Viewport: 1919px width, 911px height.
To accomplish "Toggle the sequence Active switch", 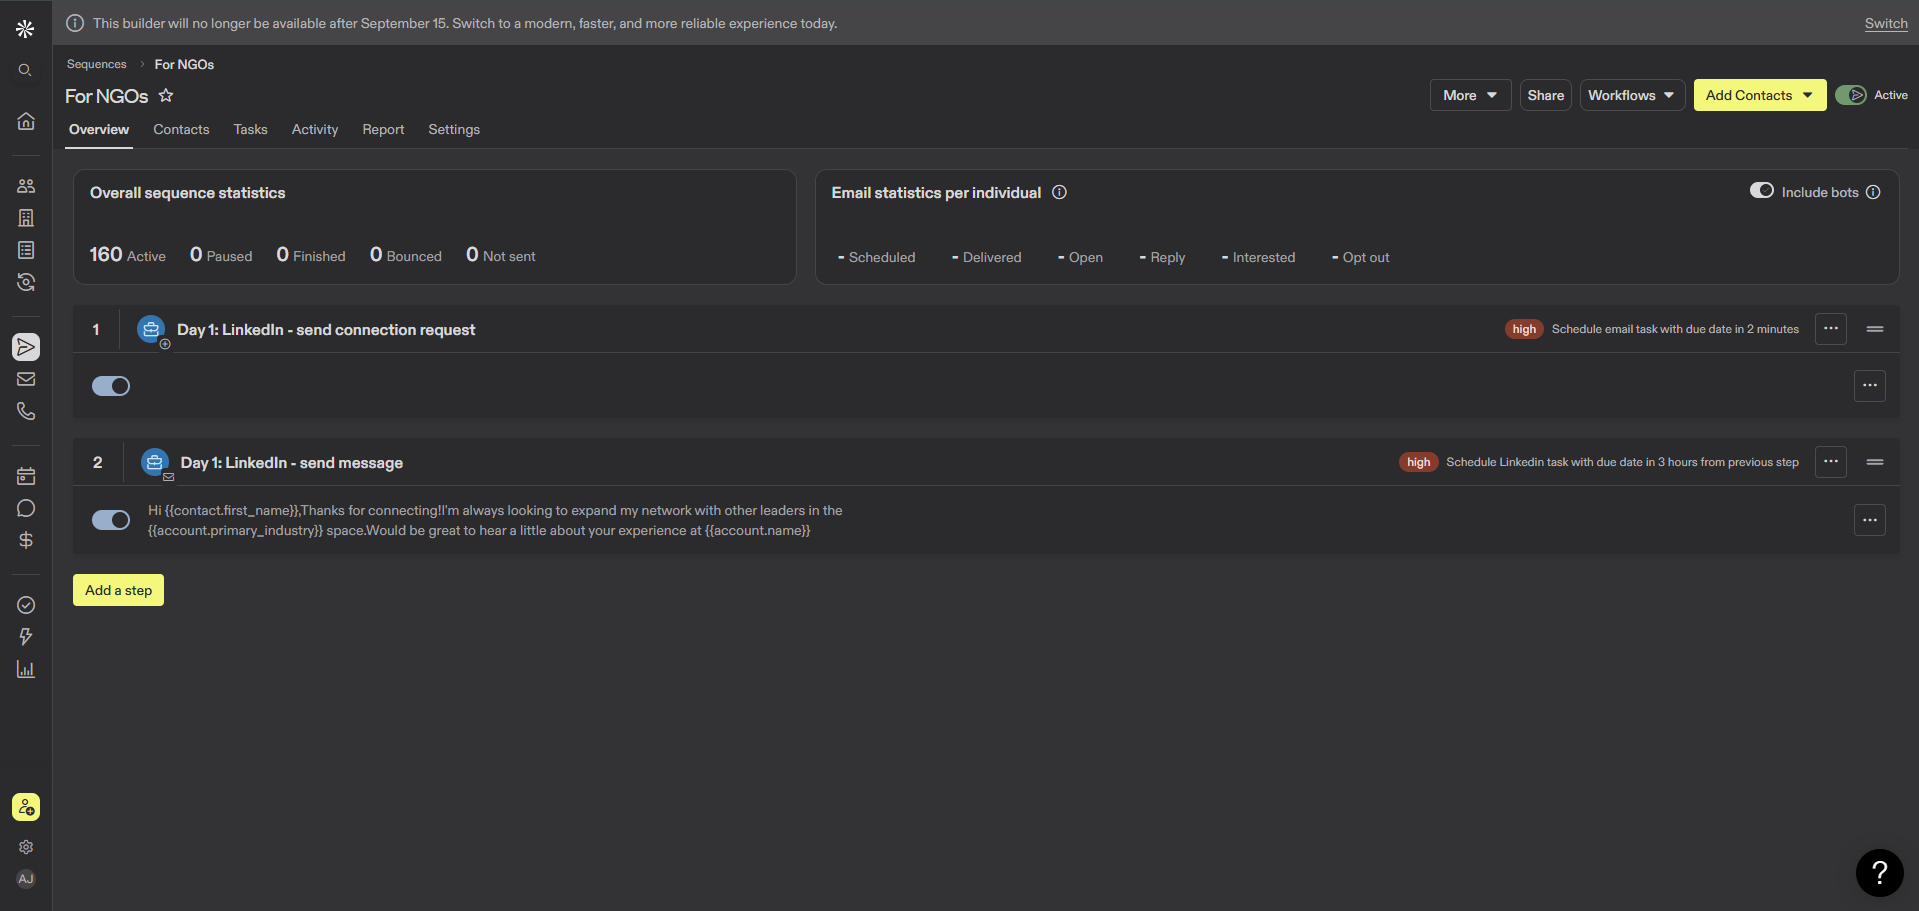I will click(1851, 95).
